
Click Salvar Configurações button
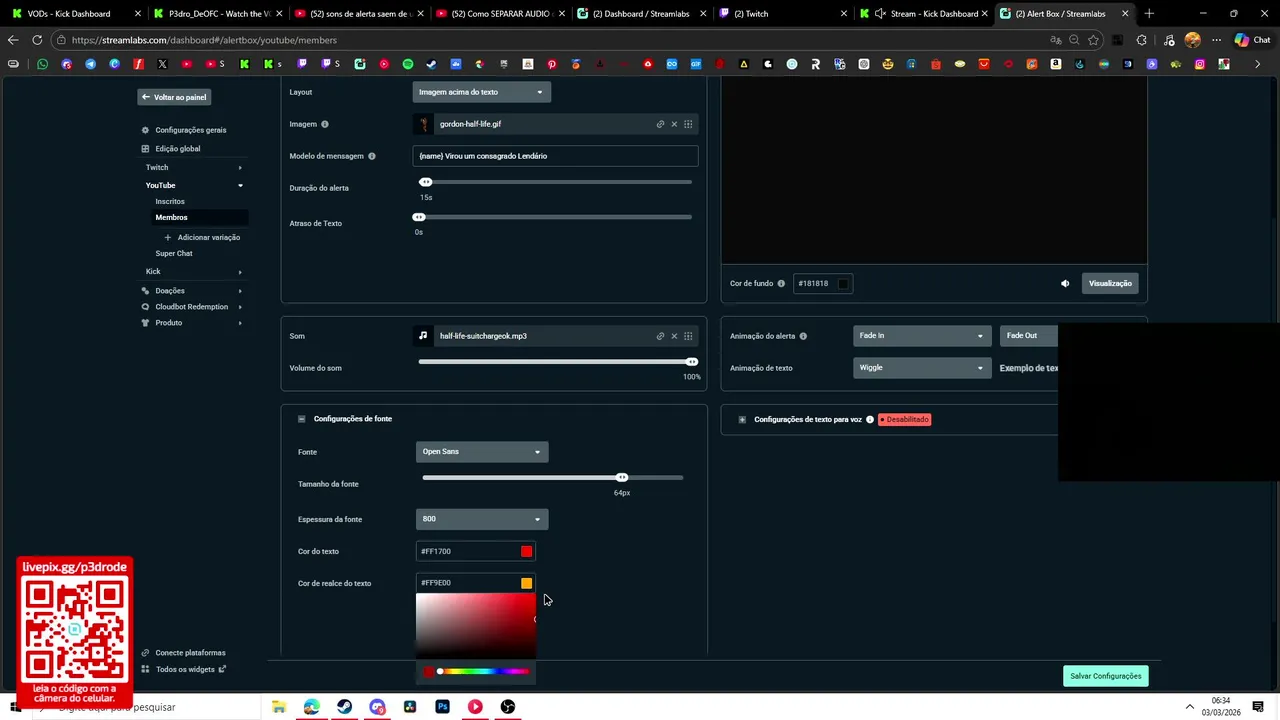[1105, 676]
